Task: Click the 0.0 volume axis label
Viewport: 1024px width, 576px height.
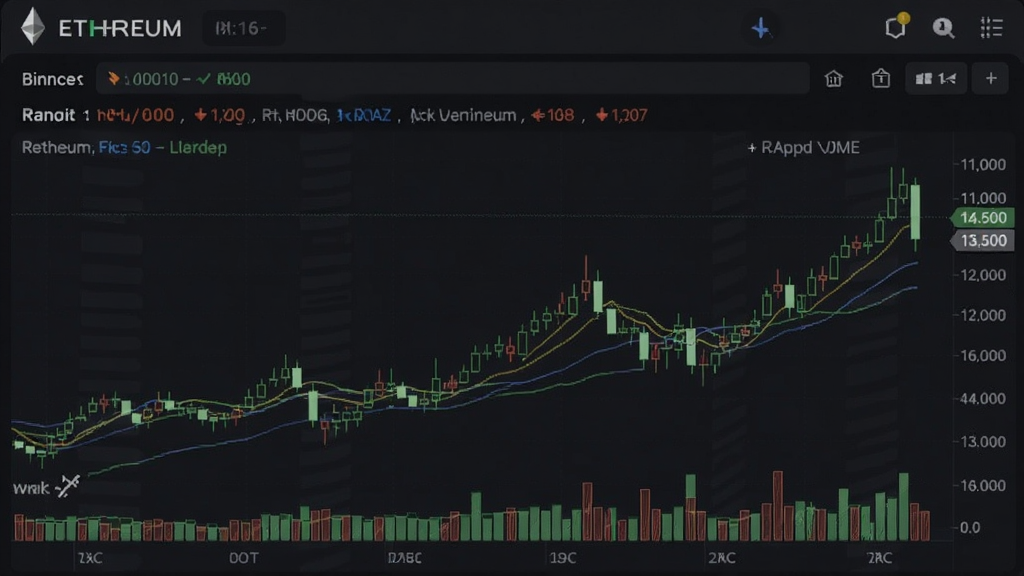Action: pos(970,527)
